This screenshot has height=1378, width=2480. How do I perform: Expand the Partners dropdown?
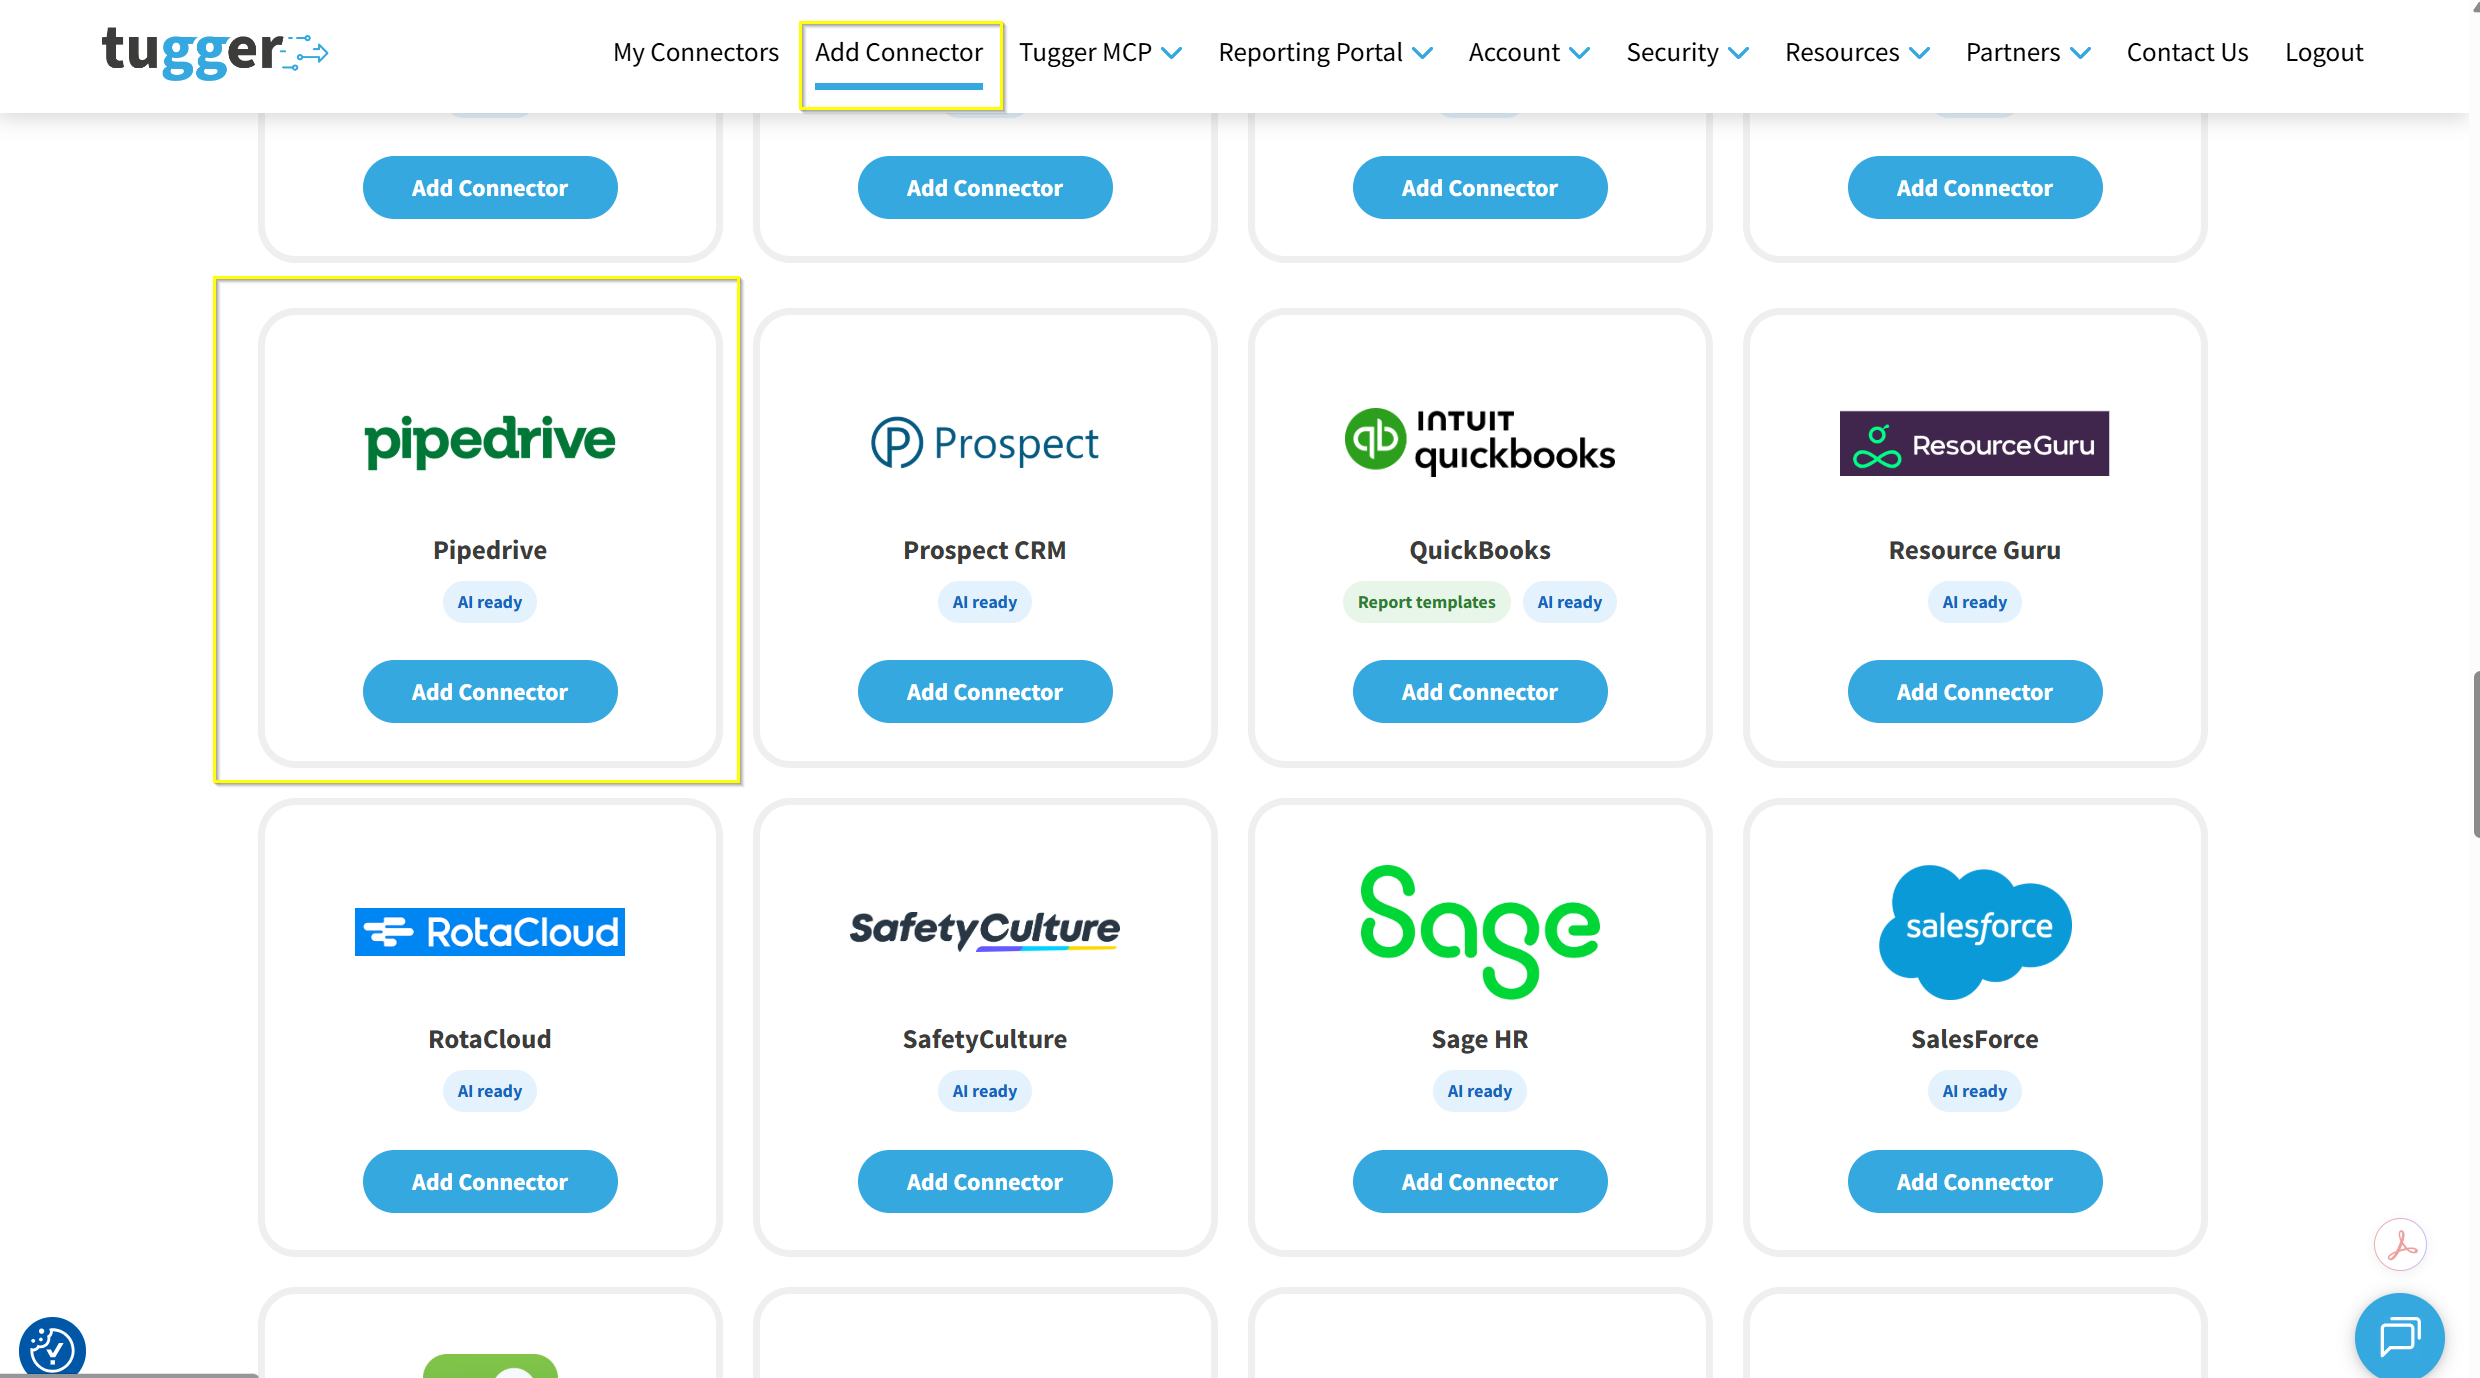tap(2028, 52)
